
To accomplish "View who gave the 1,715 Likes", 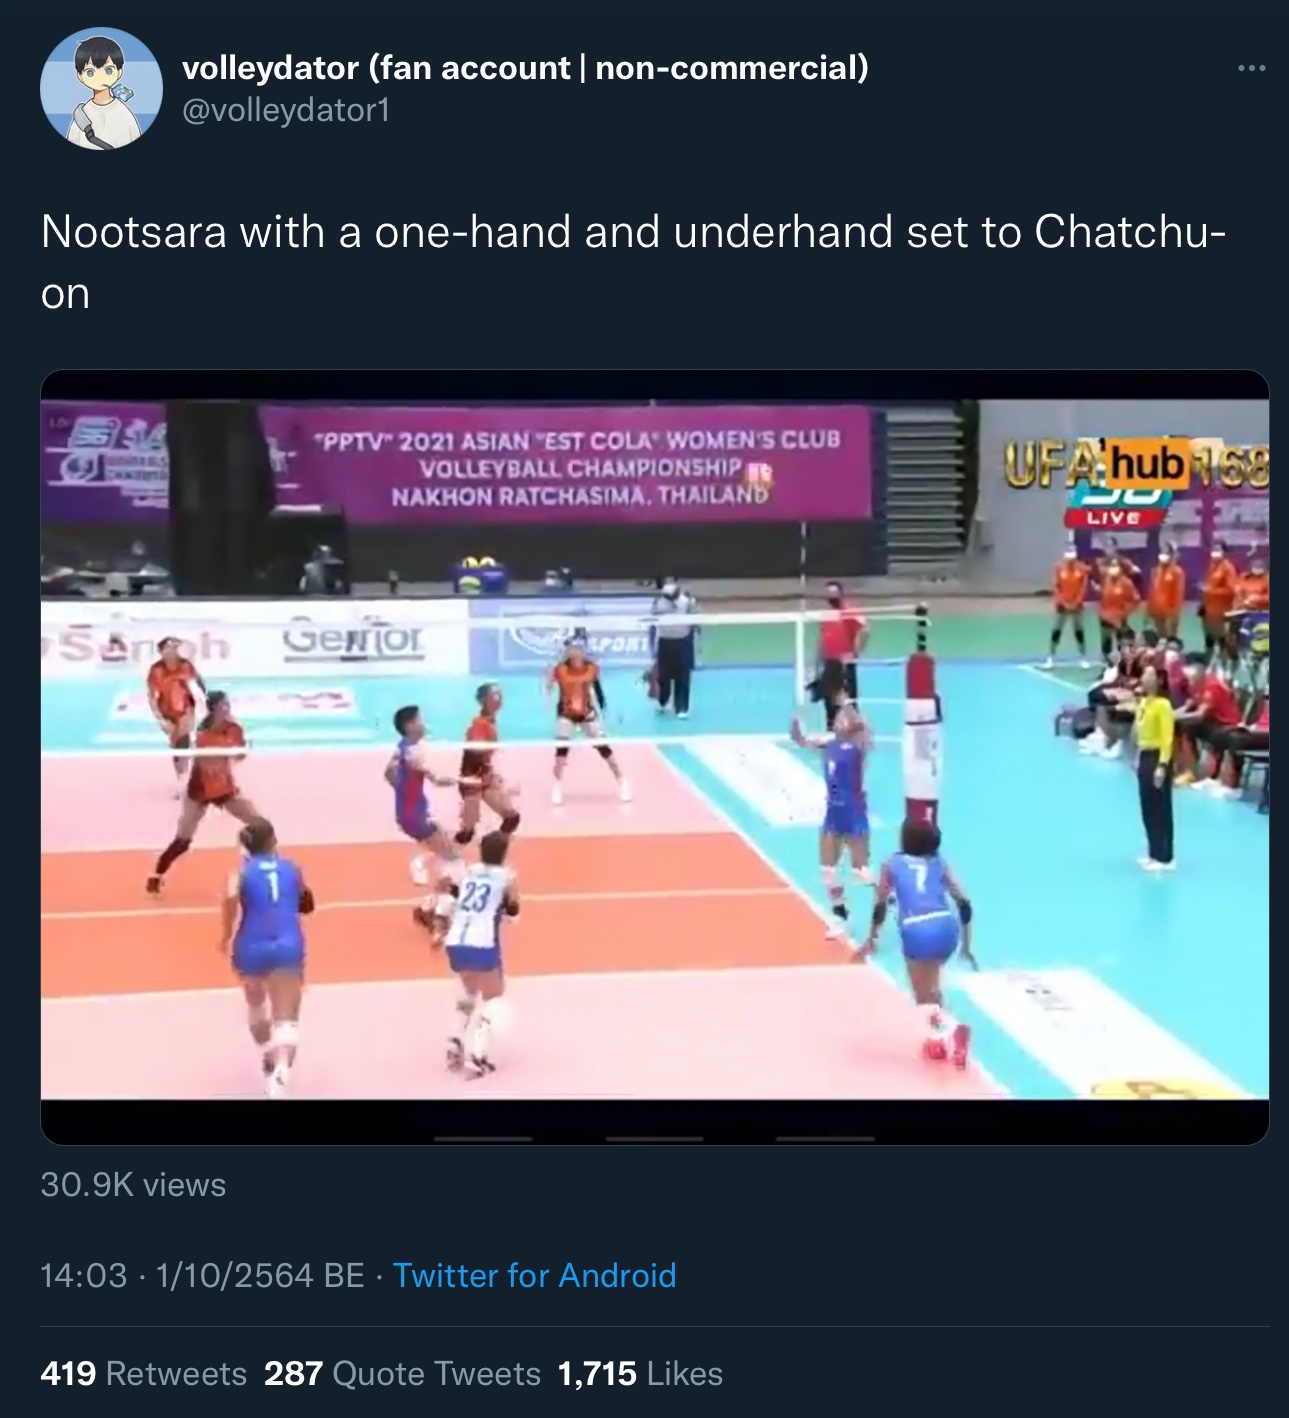I will (640, 1373).
